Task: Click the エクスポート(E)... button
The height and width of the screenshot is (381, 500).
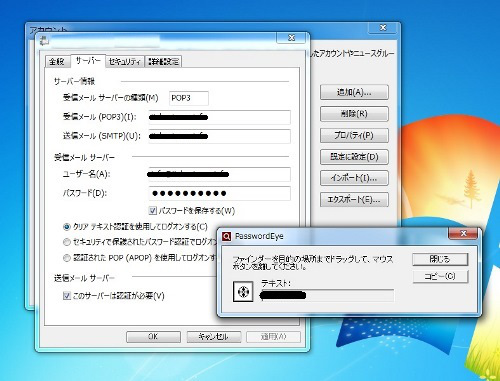Action: [354, 200]
